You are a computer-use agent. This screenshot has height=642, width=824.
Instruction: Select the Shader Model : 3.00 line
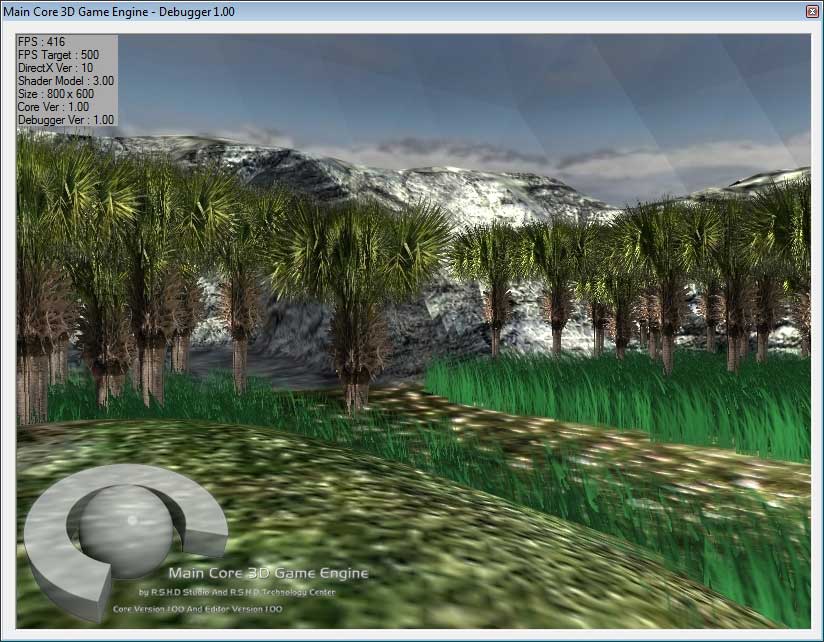click(x=65, y=81)
